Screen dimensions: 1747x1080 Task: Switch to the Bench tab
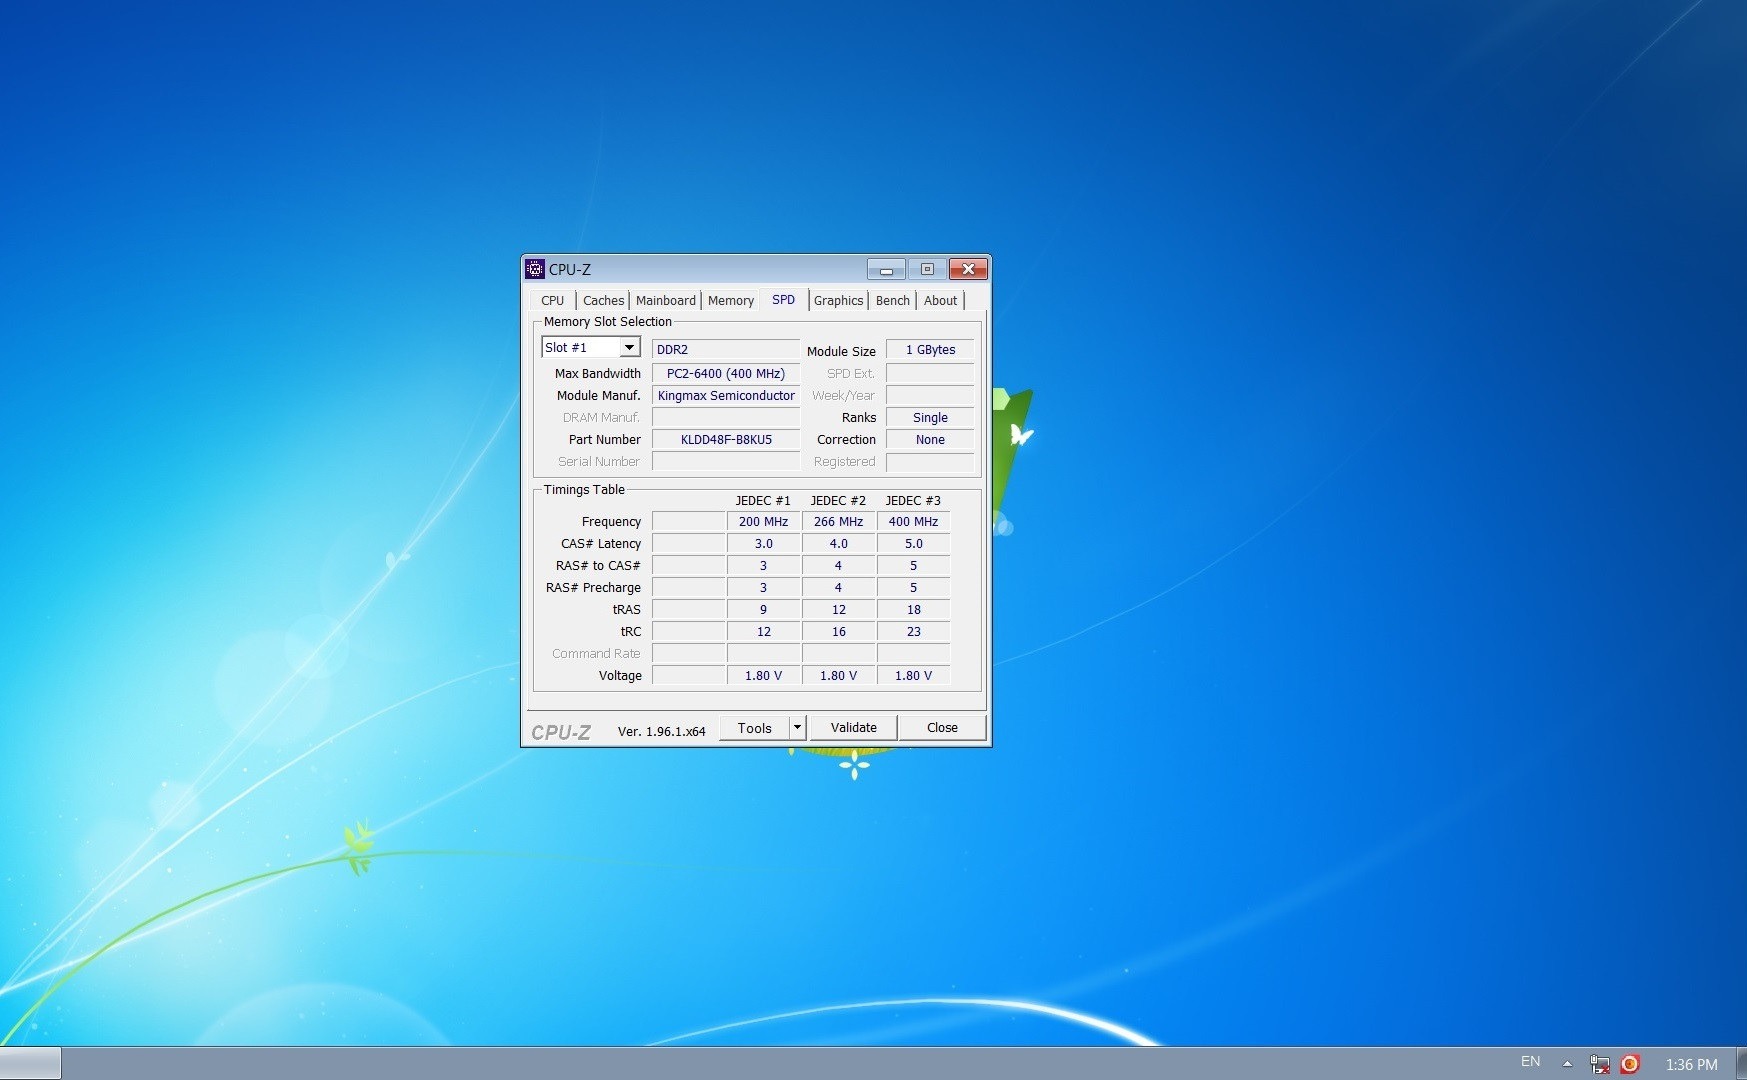click(892, 301)
